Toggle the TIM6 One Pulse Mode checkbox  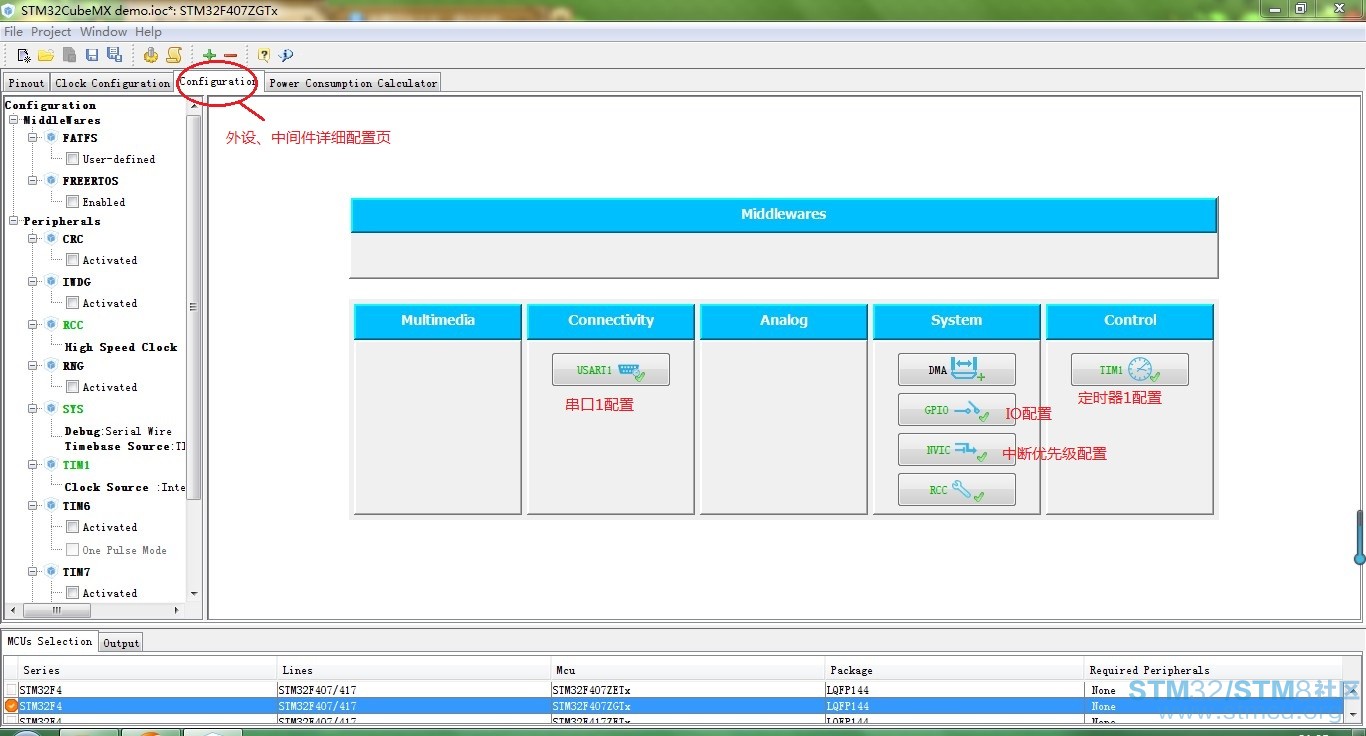(x=72, y=550)
